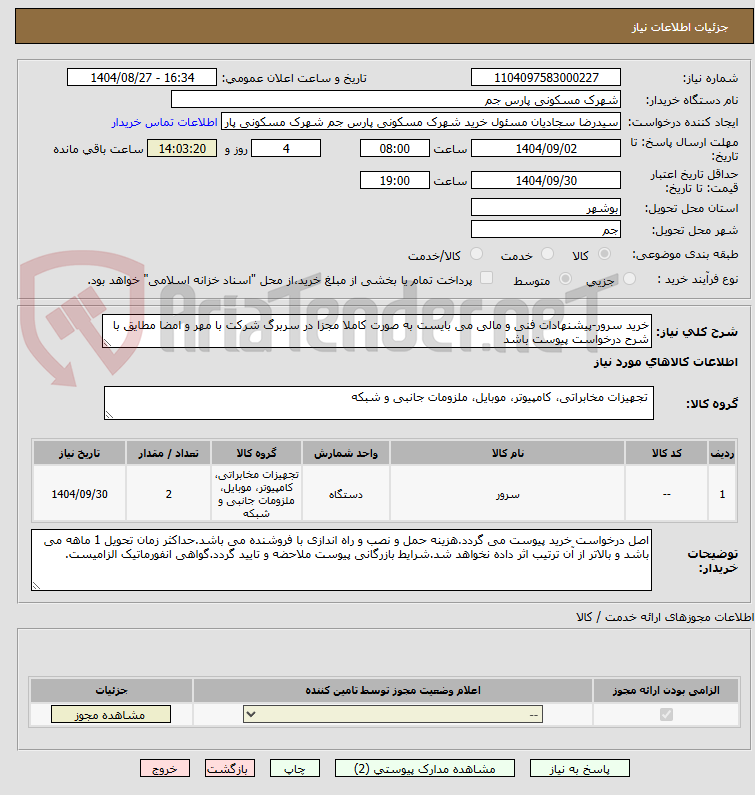Click need date cell 1404/09/30 in table
Image resolution: width=755 pixels, height=795 pixels.
[79, 494]
